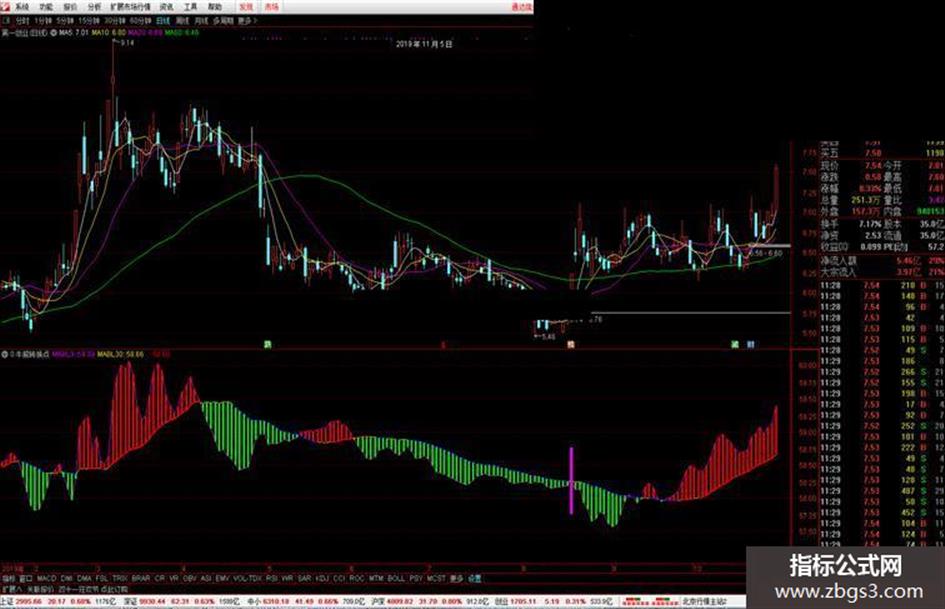Open the 系统 menu
The image size is (945, 609).
point(22,7)
